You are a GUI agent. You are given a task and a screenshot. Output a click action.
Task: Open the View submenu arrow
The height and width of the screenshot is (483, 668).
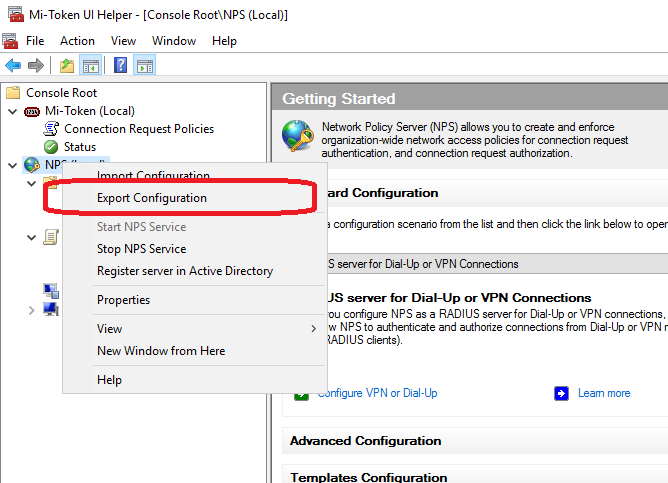click(314, 329)
